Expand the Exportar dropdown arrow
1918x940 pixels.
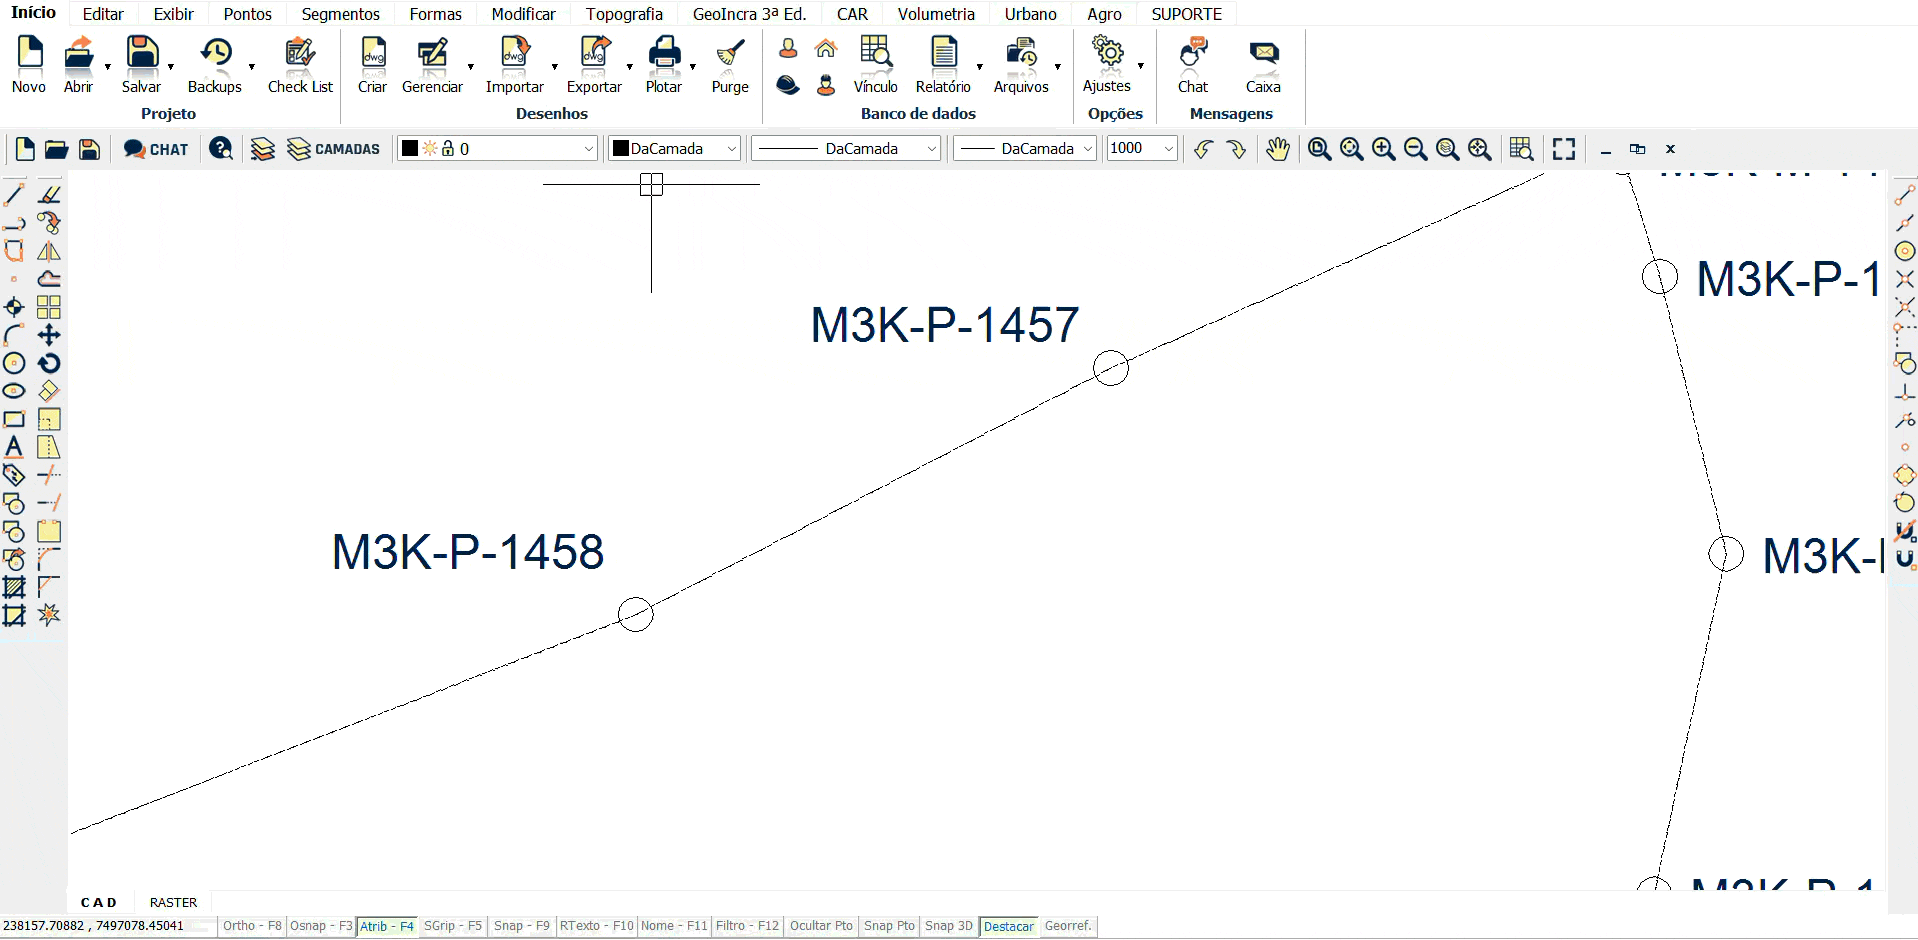[630, 67]
